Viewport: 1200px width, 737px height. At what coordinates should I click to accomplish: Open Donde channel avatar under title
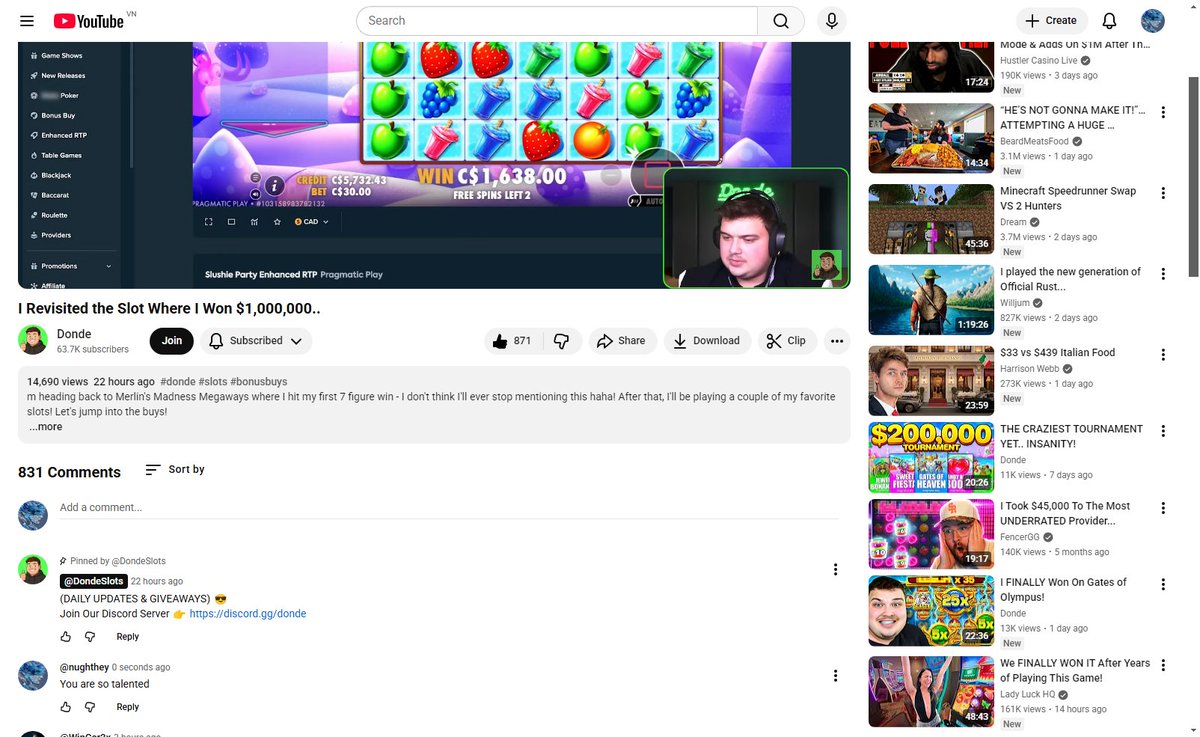click(x=33, y=340)
